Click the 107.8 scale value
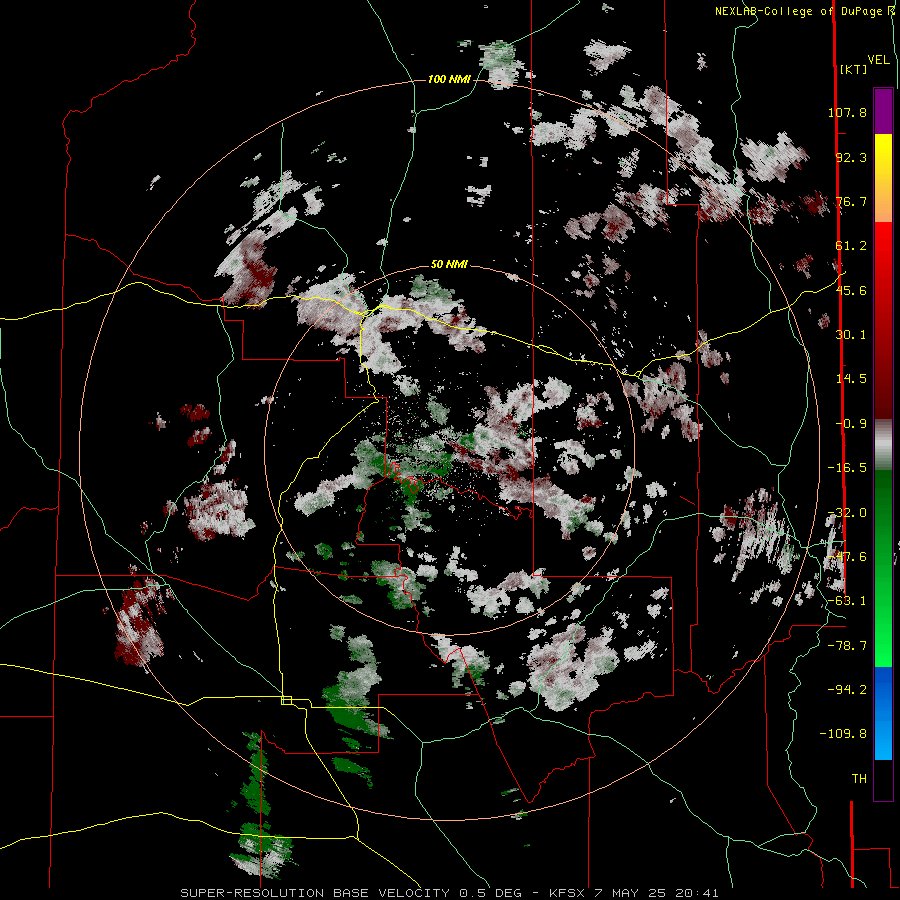Screen dimensions: 900x900 click(847, 112)
